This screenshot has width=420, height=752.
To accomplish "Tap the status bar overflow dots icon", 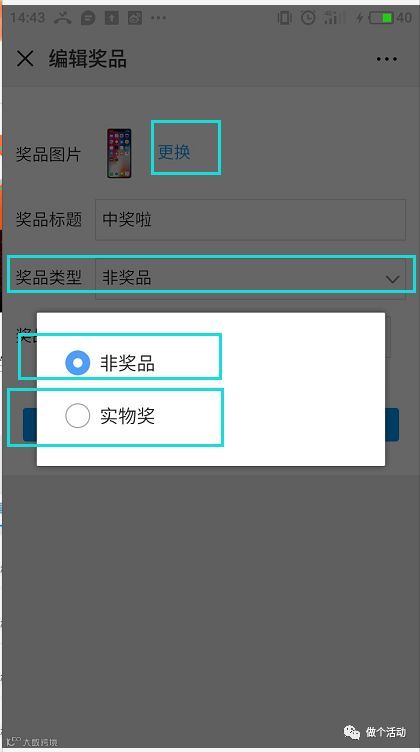I will pos(158,18).
